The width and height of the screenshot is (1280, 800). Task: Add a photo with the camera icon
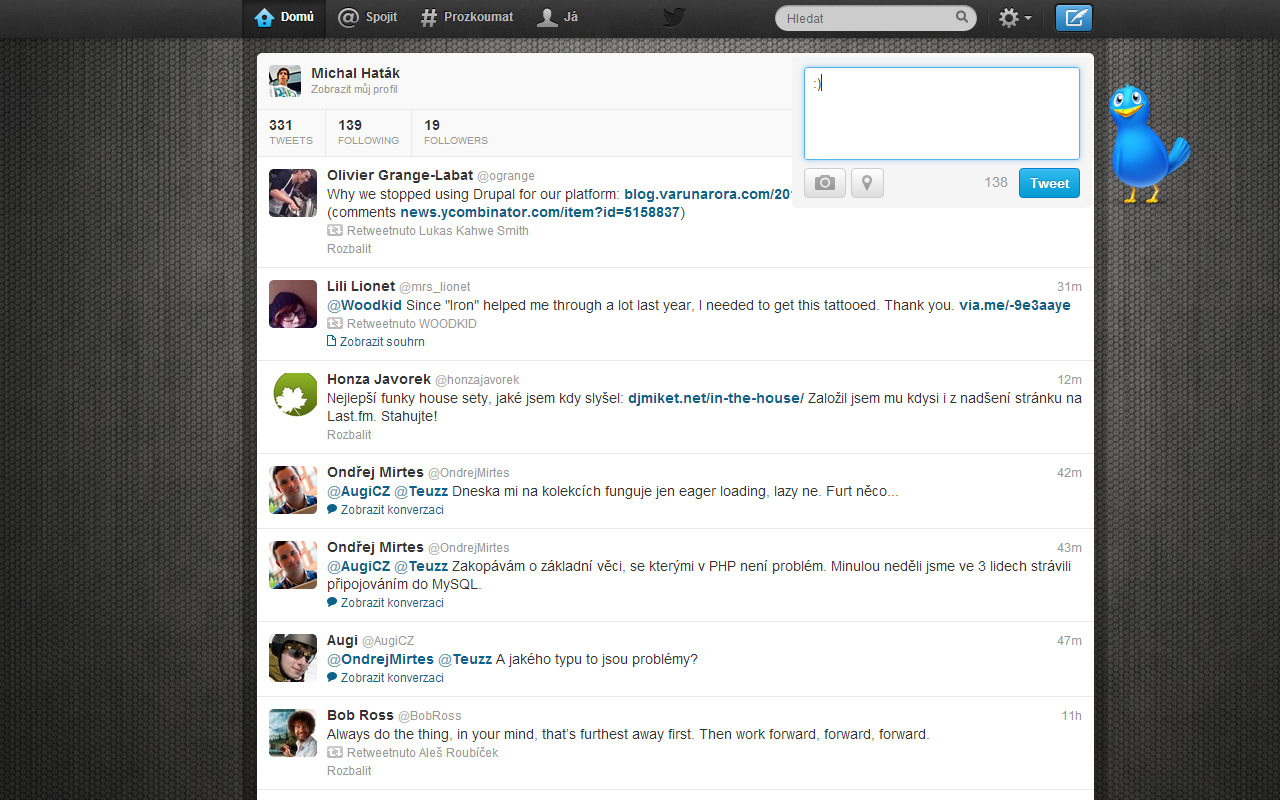coord(825,183)
